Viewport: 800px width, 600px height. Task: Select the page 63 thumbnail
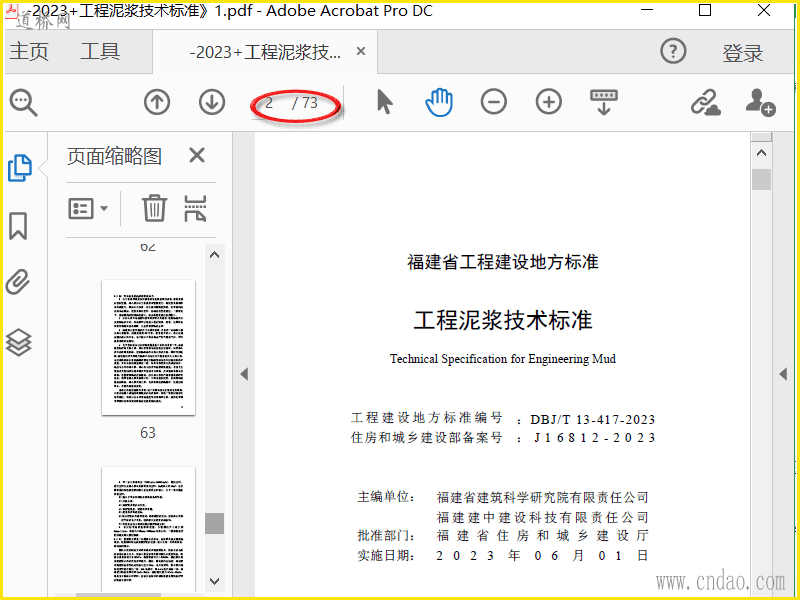tap(148, 347)
